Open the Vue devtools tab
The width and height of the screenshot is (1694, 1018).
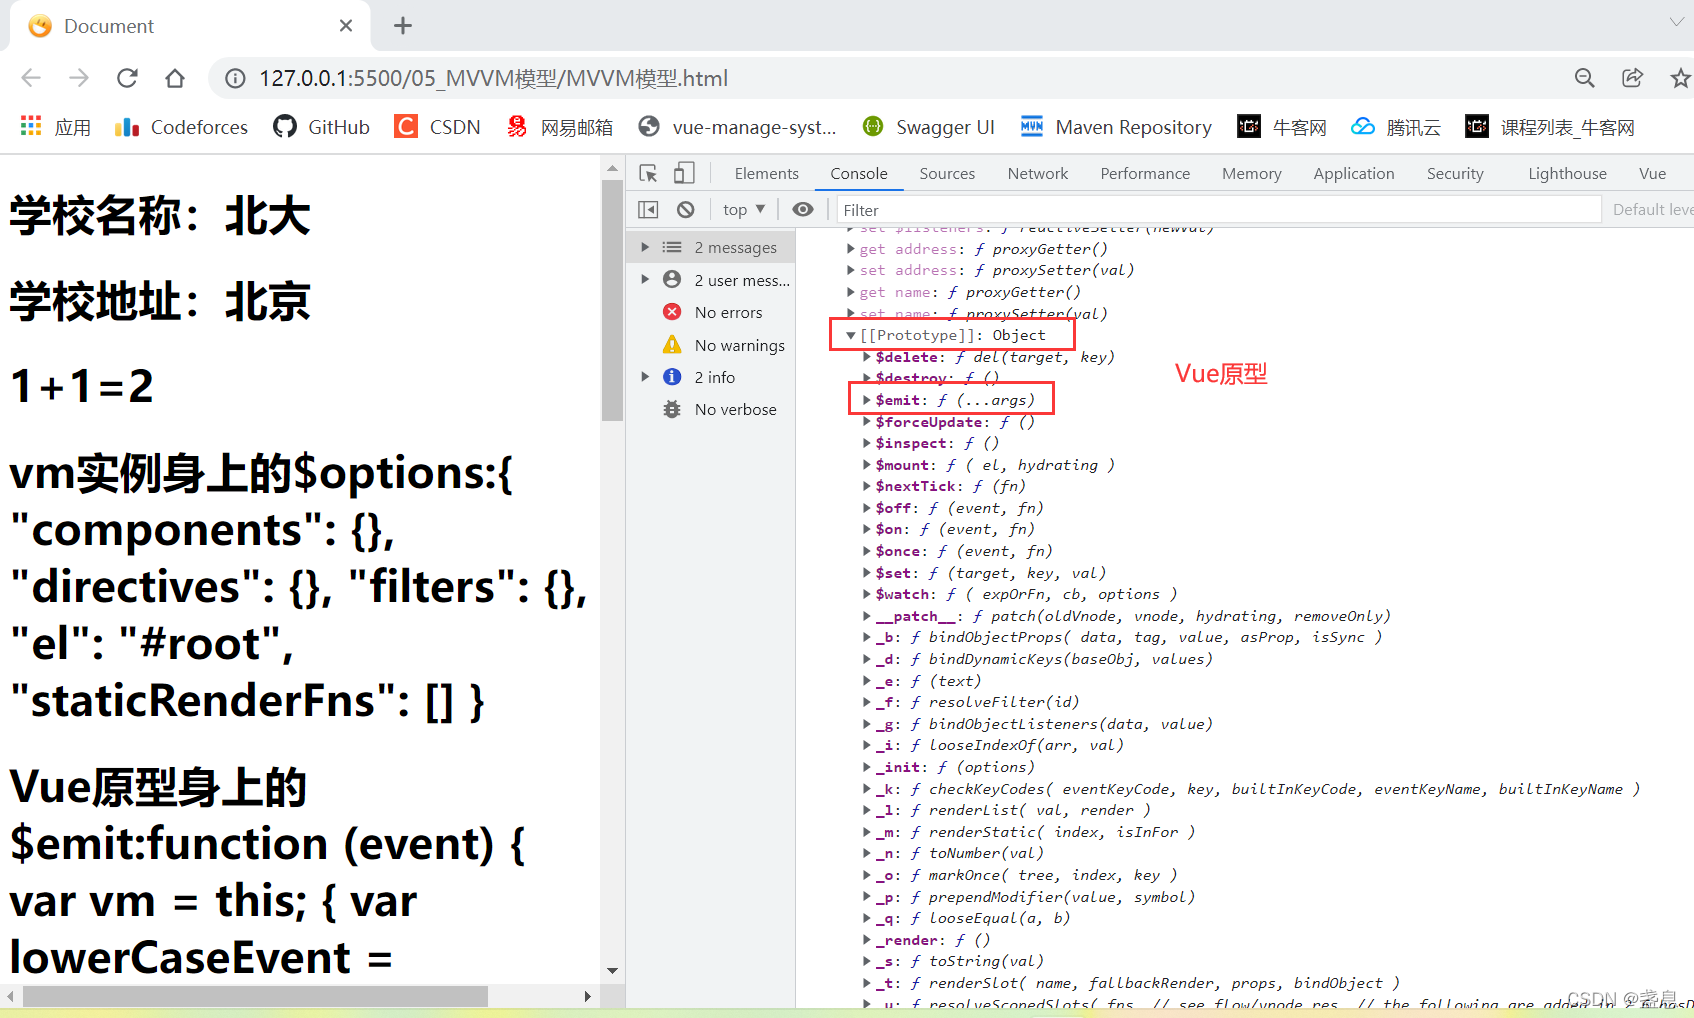coord(1652,173)
